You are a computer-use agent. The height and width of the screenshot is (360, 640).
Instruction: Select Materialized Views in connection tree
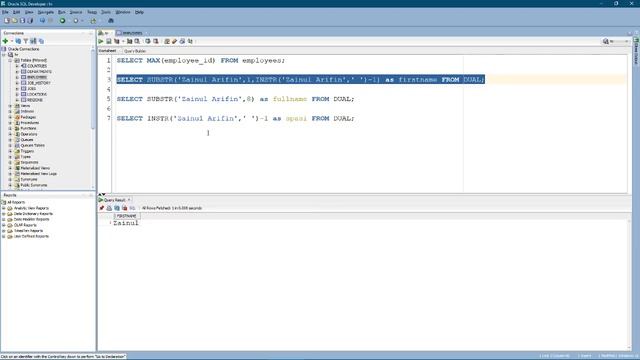pos(35,168)
